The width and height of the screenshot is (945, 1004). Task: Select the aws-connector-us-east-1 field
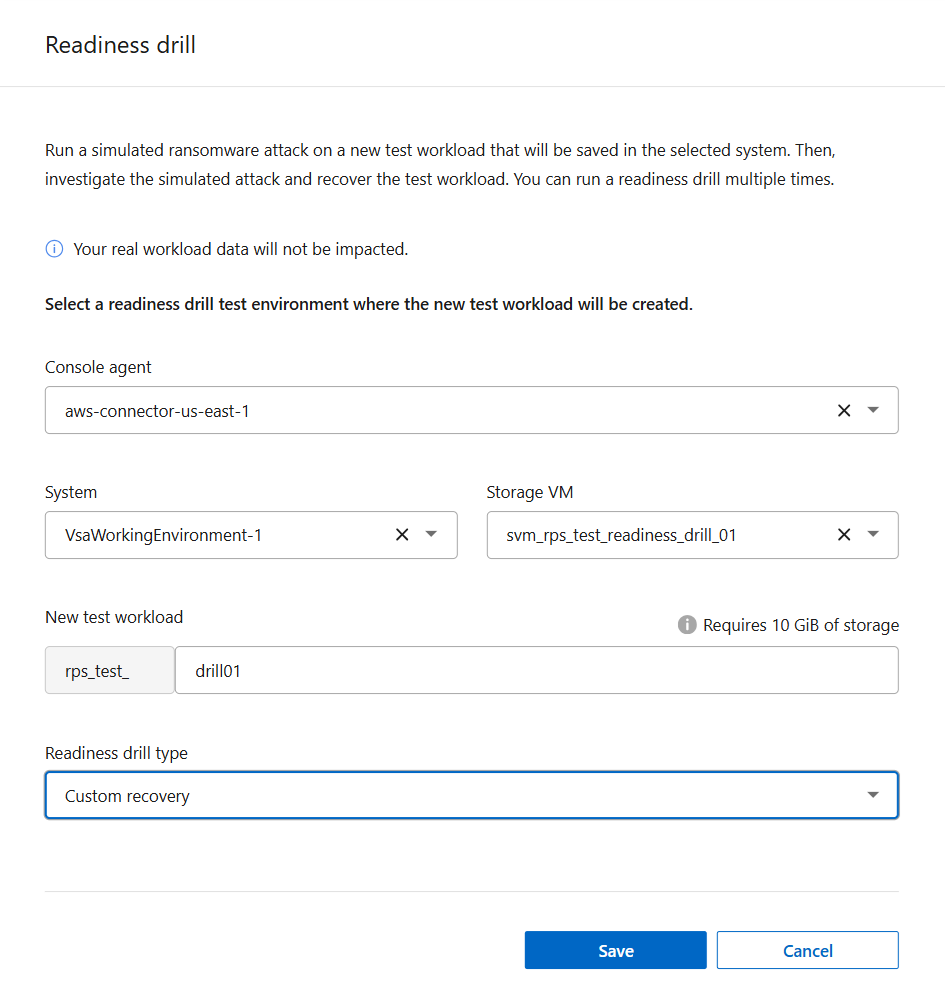point(400,410)
